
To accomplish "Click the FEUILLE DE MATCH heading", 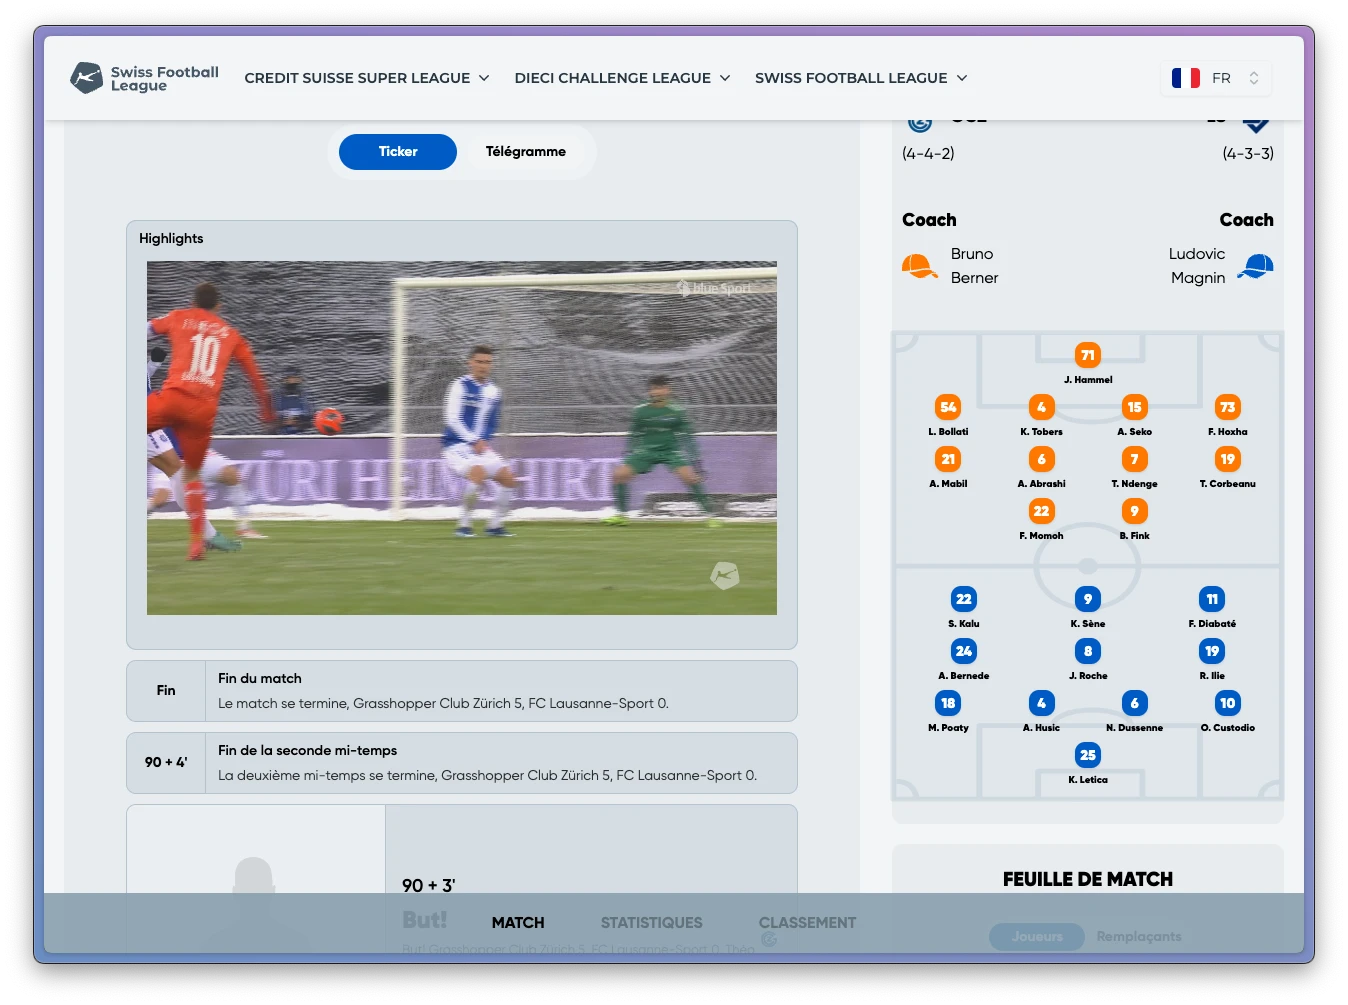I will click(1088, 880).
